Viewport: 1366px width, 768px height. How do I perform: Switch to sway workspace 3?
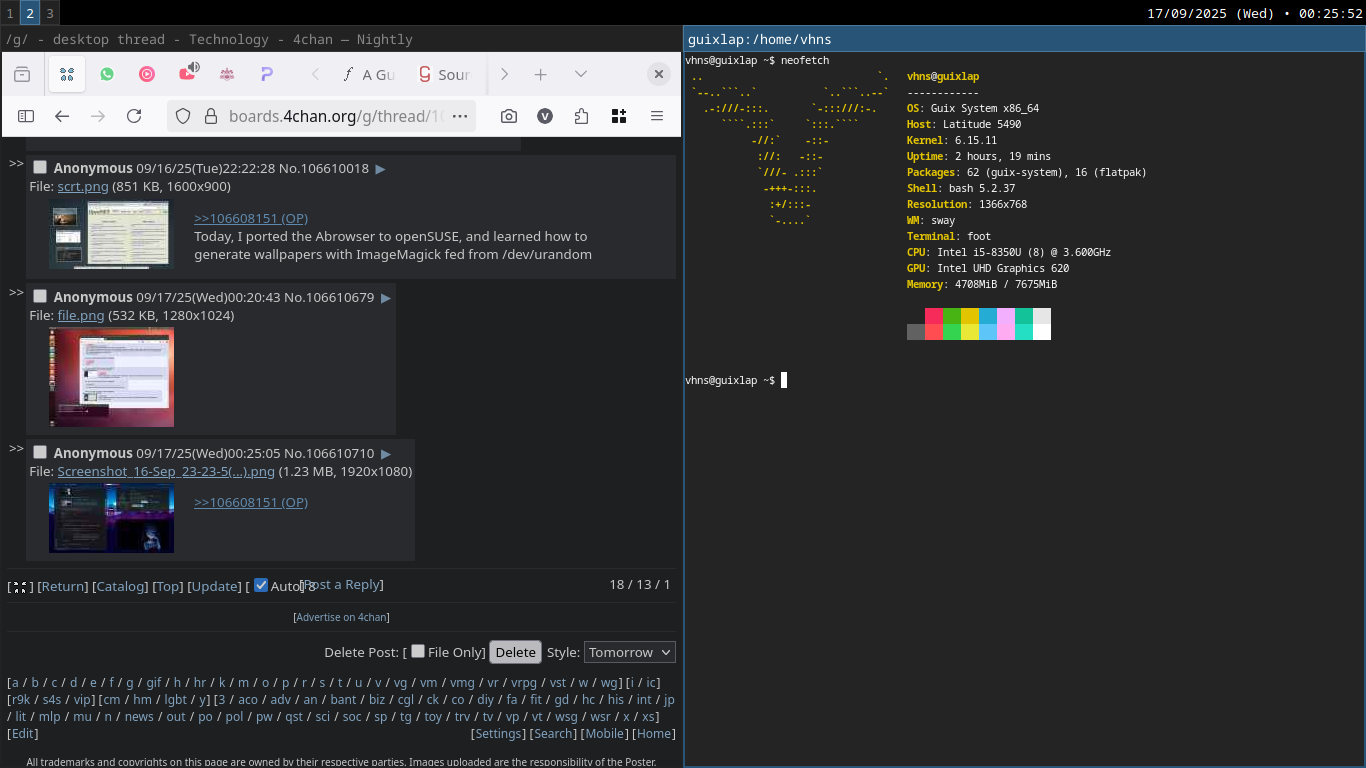pyautogui.click(x=49, y=13)
